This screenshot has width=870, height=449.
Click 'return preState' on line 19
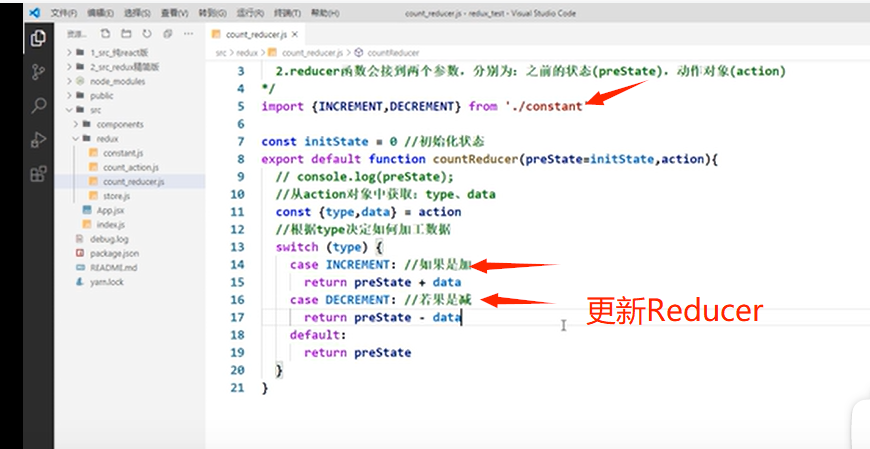point(357,352)
